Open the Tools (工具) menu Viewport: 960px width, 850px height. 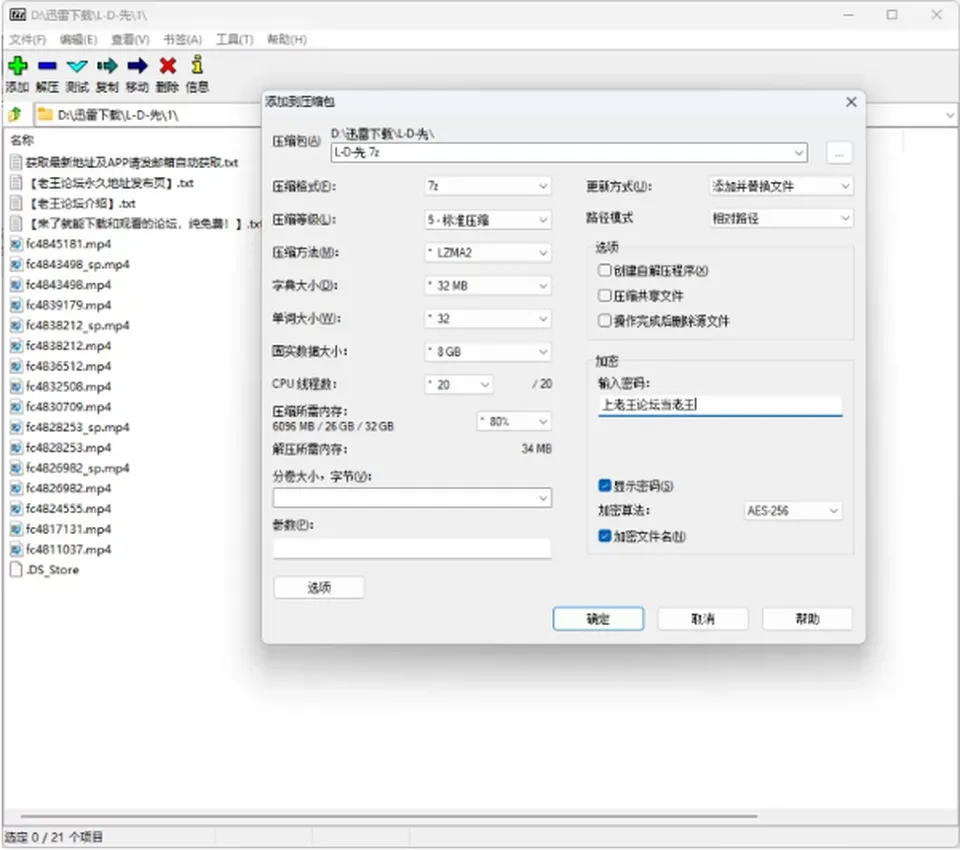234,40
